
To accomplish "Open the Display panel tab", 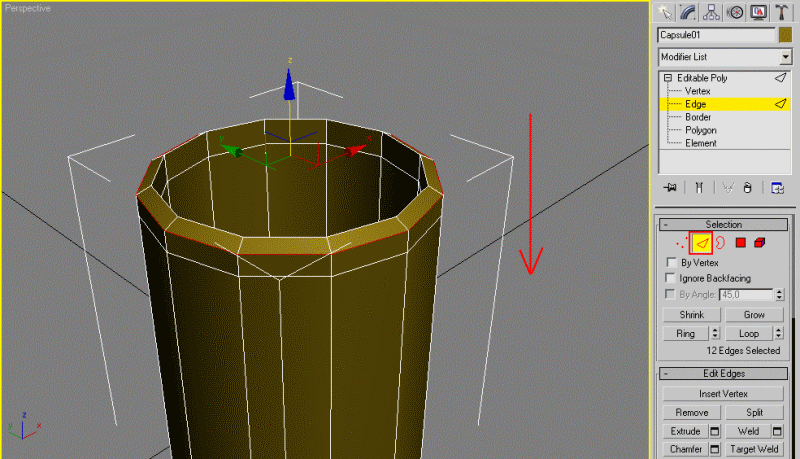I will (759, 12).
